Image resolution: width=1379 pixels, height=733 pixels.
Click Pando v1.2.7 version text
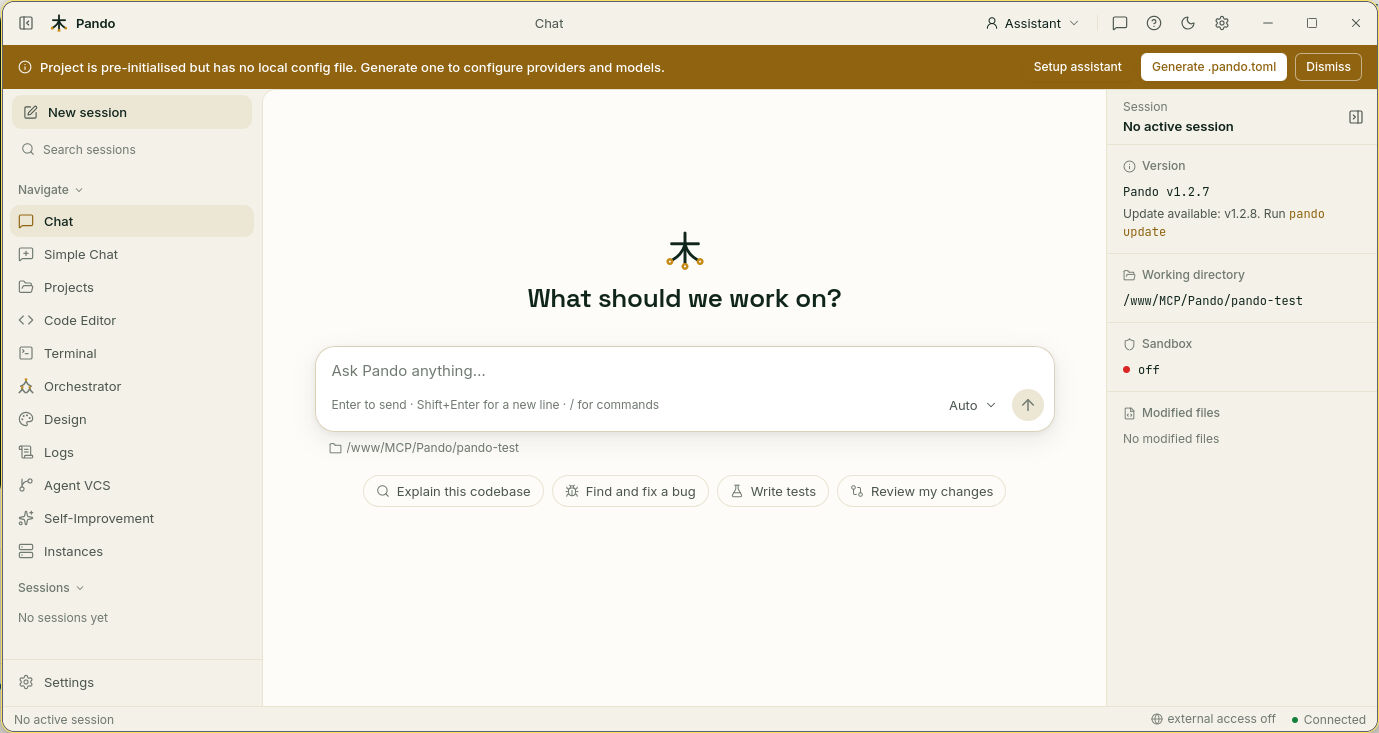[x=1166, y=192]
